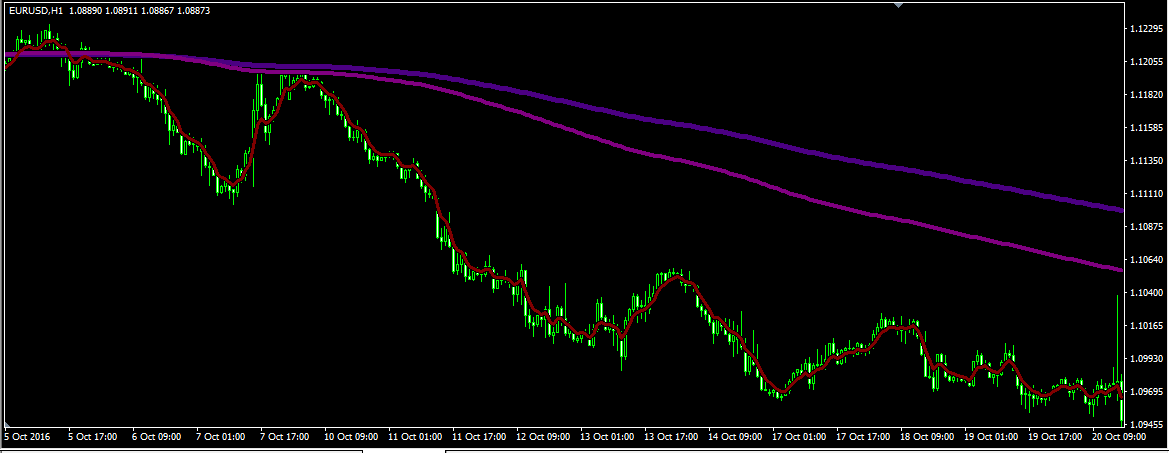This screenshot has height=453, width=1169.
Task: Click the 14 Oct 09:00 time label
Action: click(x=734, y=437)
